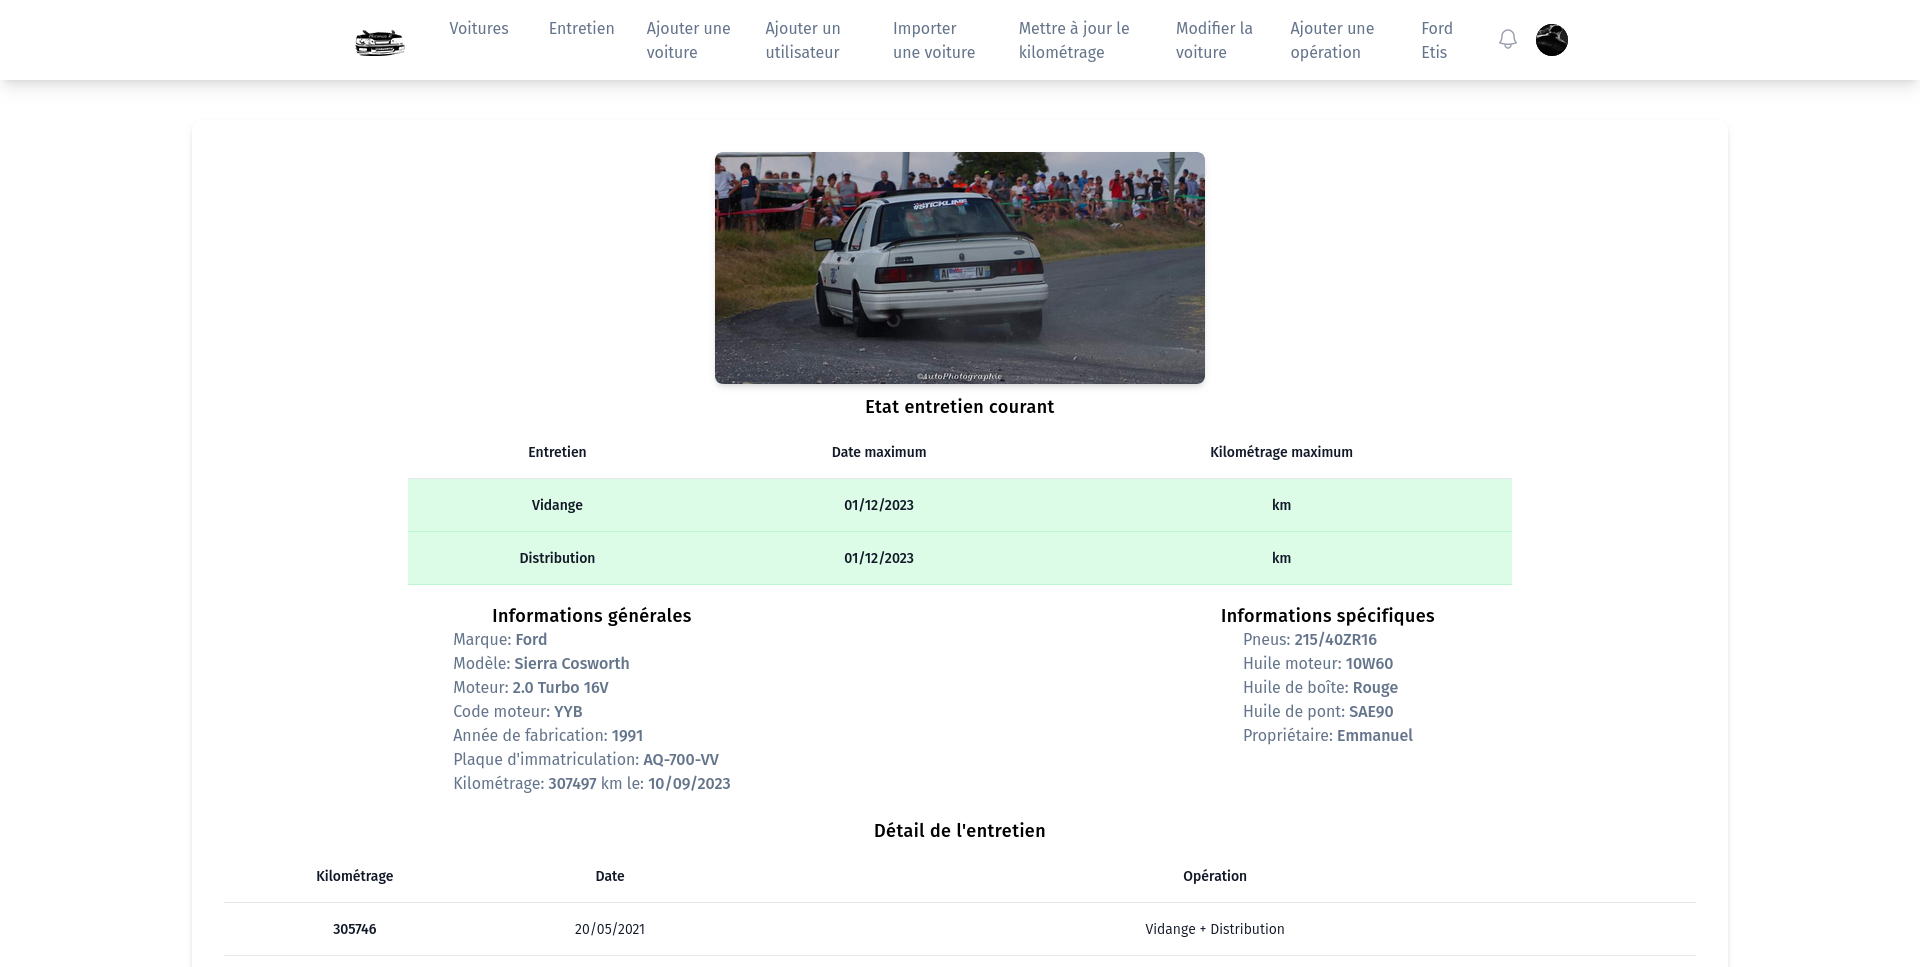Click the tire size 215/40ZR16
The image size is (1920, 967).
coord(1335,640)
